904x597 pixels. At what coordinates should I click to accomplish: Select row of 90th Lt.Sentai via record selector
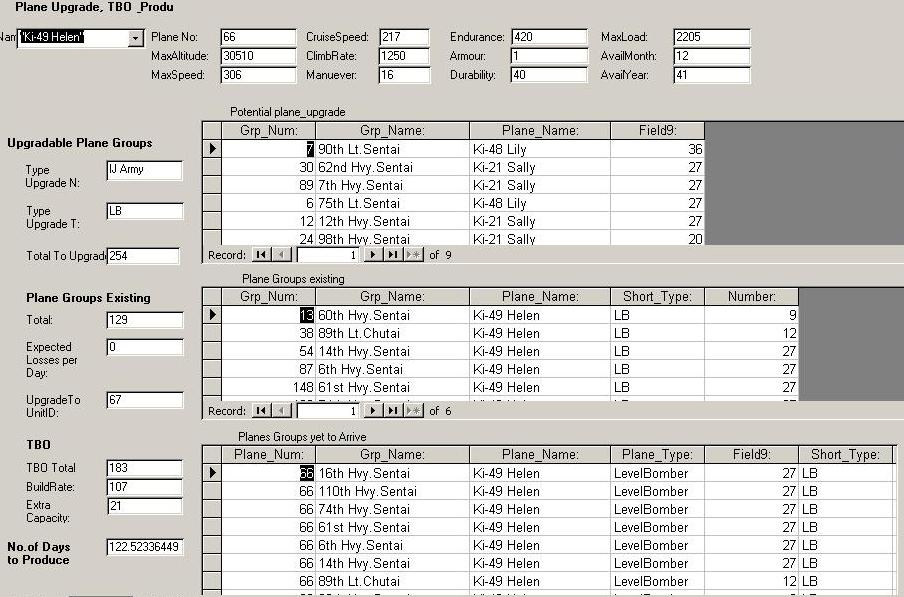click(212, 149)
